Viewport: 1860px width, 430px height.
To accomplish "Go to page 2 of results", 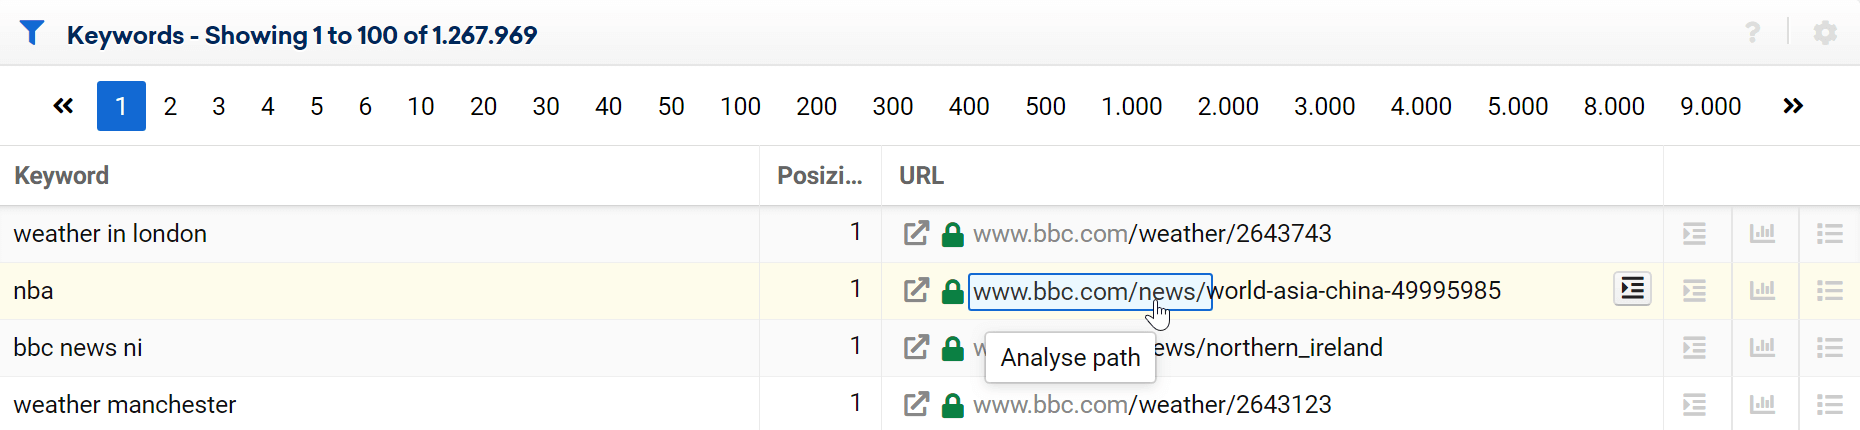I will [170, 106].
